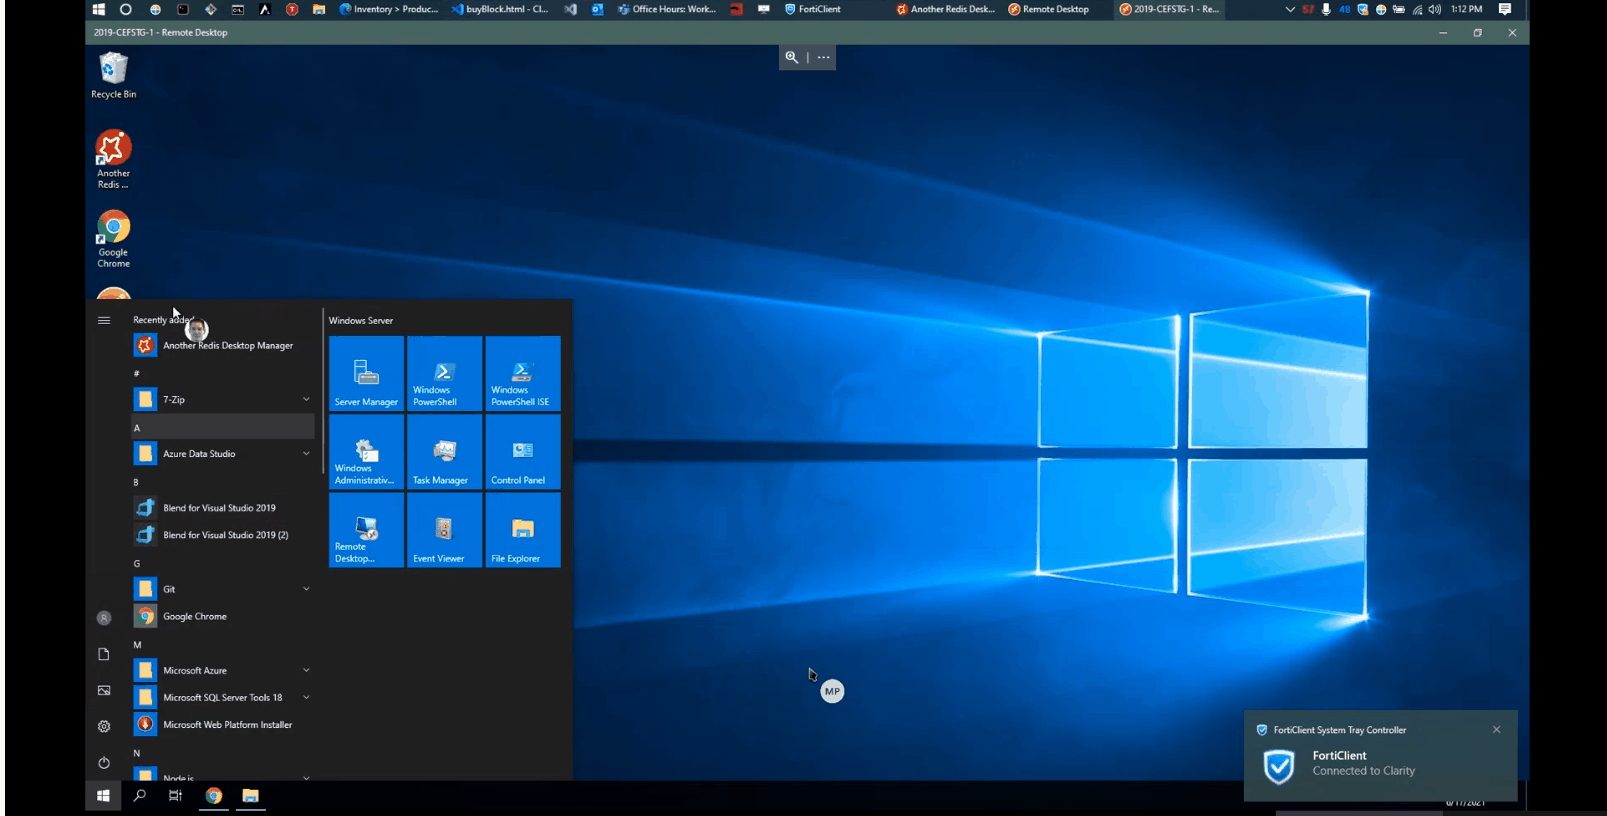The width and height of the screenshot is (1607, 816).
Task: Switch to Another Redis Desk... taskbar item
Action: (x=945, y=9)
